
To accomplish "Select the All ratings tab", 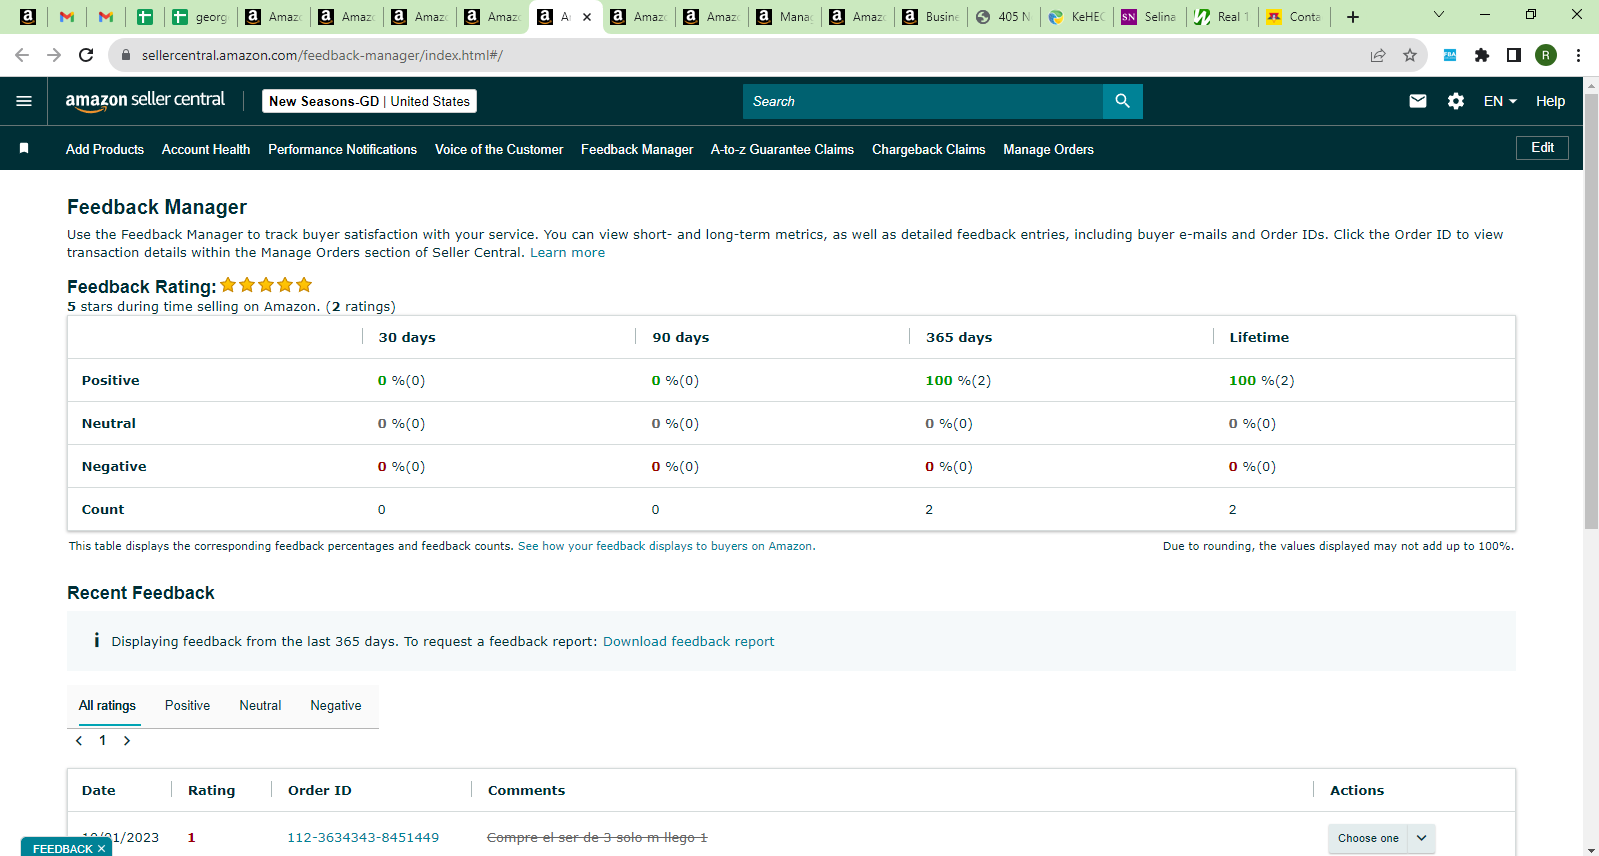I will click(107, 706).
